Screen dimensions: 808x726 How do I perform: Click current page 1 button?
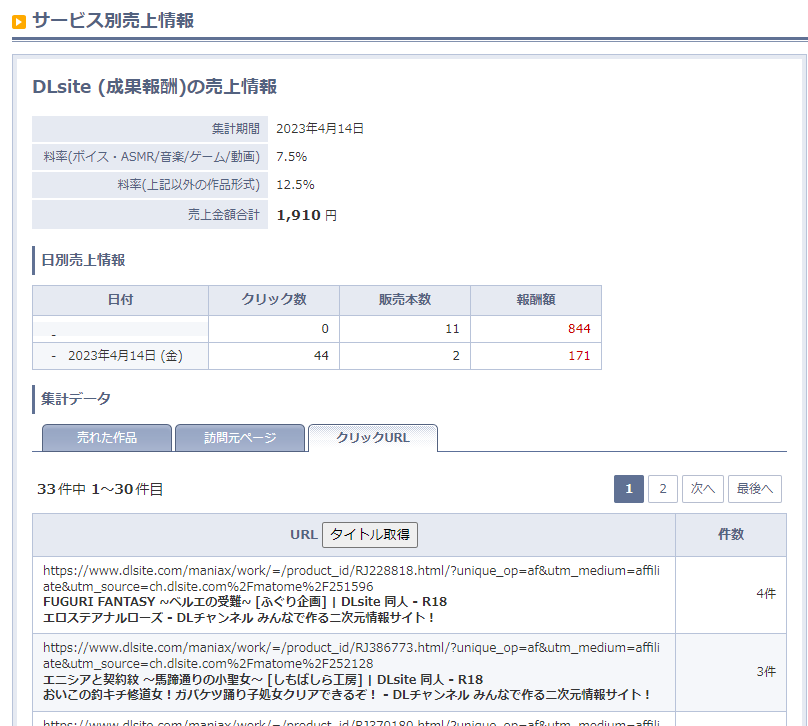629,488
